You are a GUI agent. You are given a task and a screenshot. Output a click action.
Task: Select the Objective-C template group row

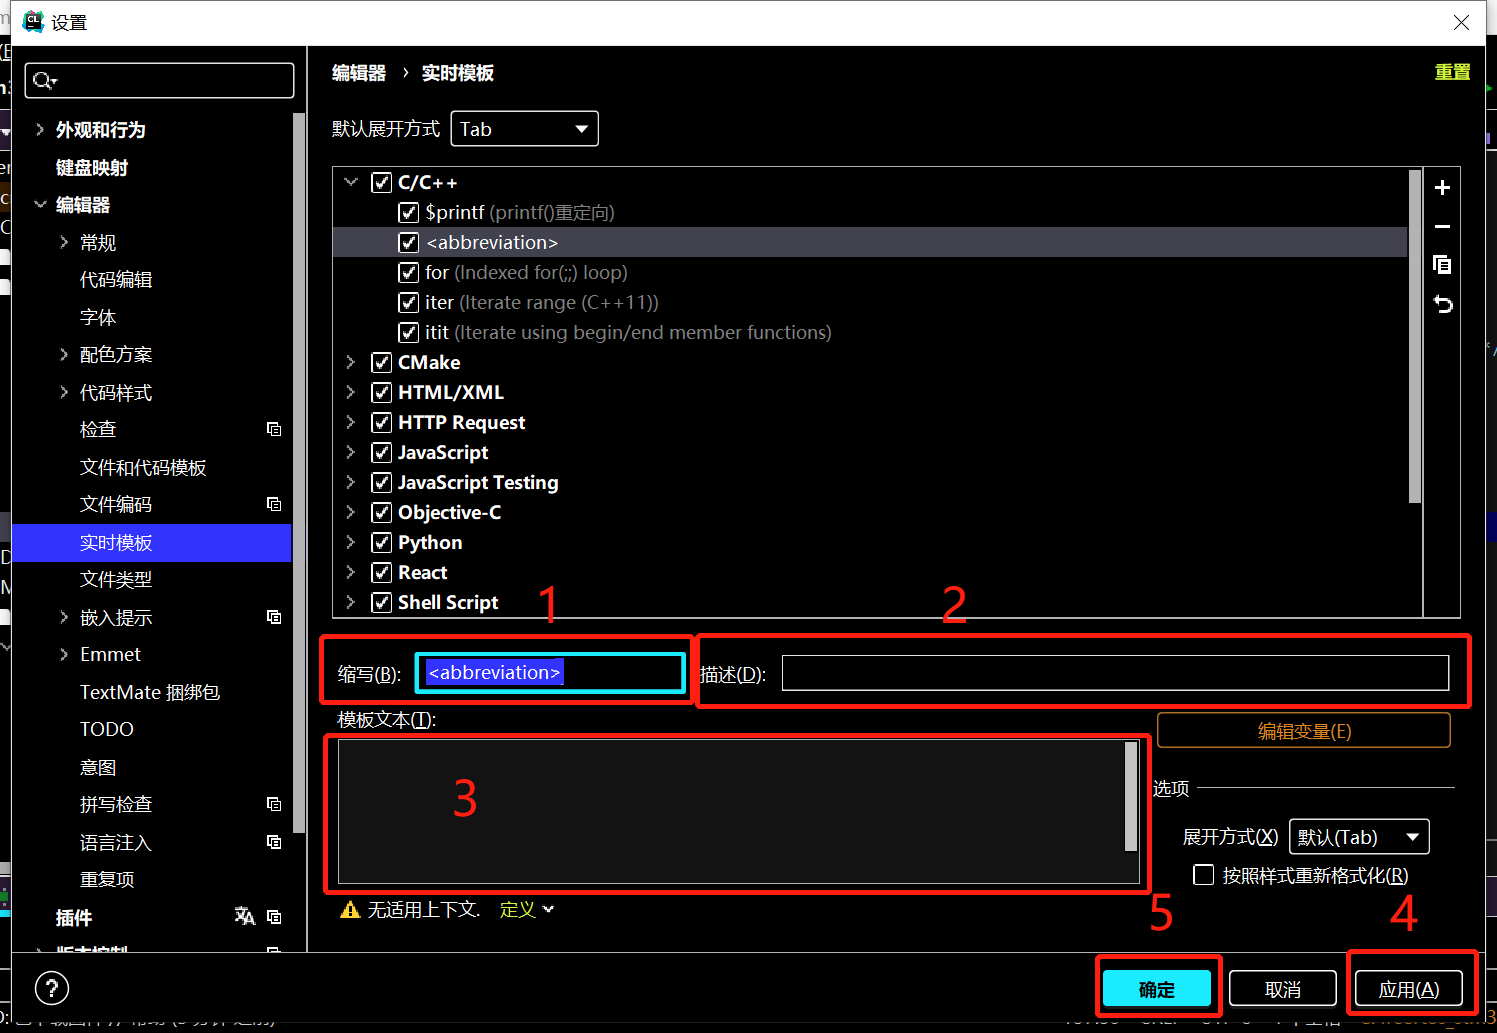[870, 512]
